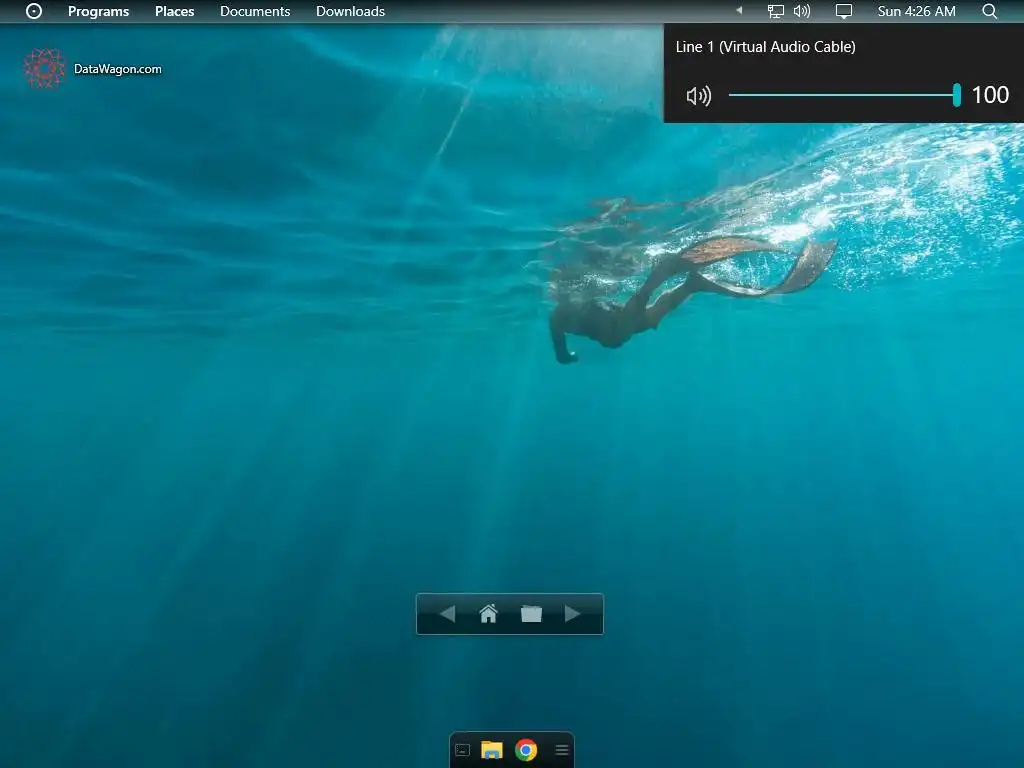
Task: Open the dock hamburger menu icon
Action: [562, 750]
